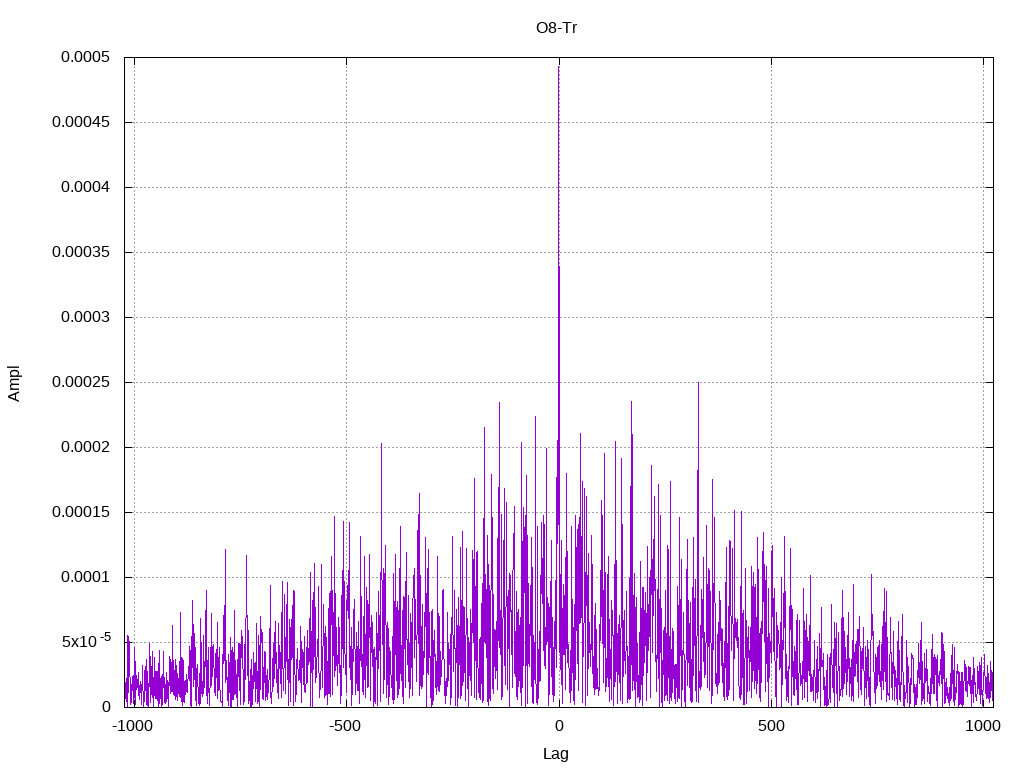Click the 0.00015 y-axis tick label
Screen dimensions: 1024x768
pos(81,512)
